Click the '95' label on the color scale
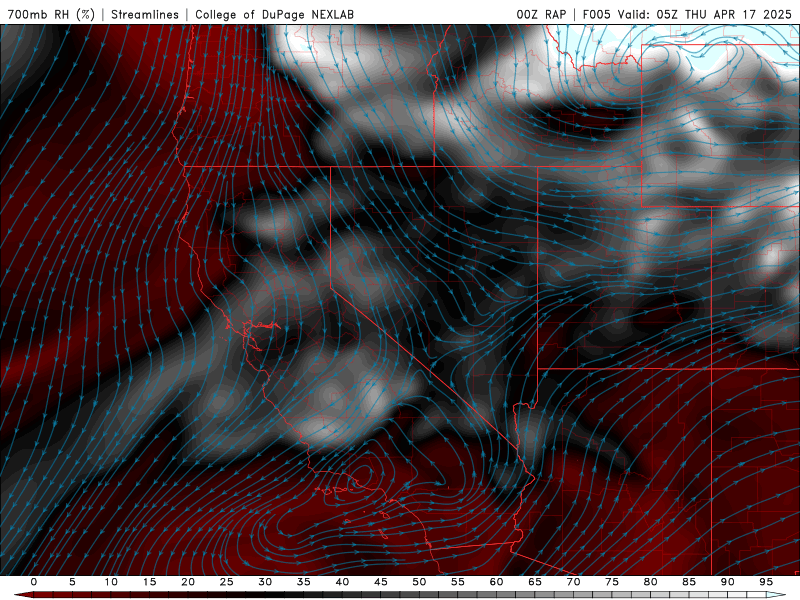The image size is (800, 600). tap(766, 582)
